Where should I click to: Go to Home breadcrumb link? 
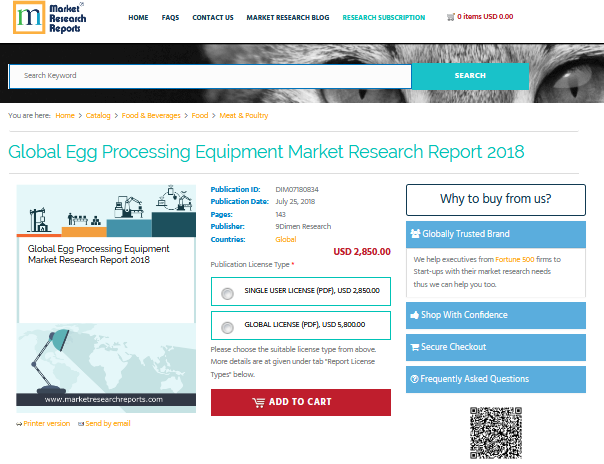(x=65, y=116)
